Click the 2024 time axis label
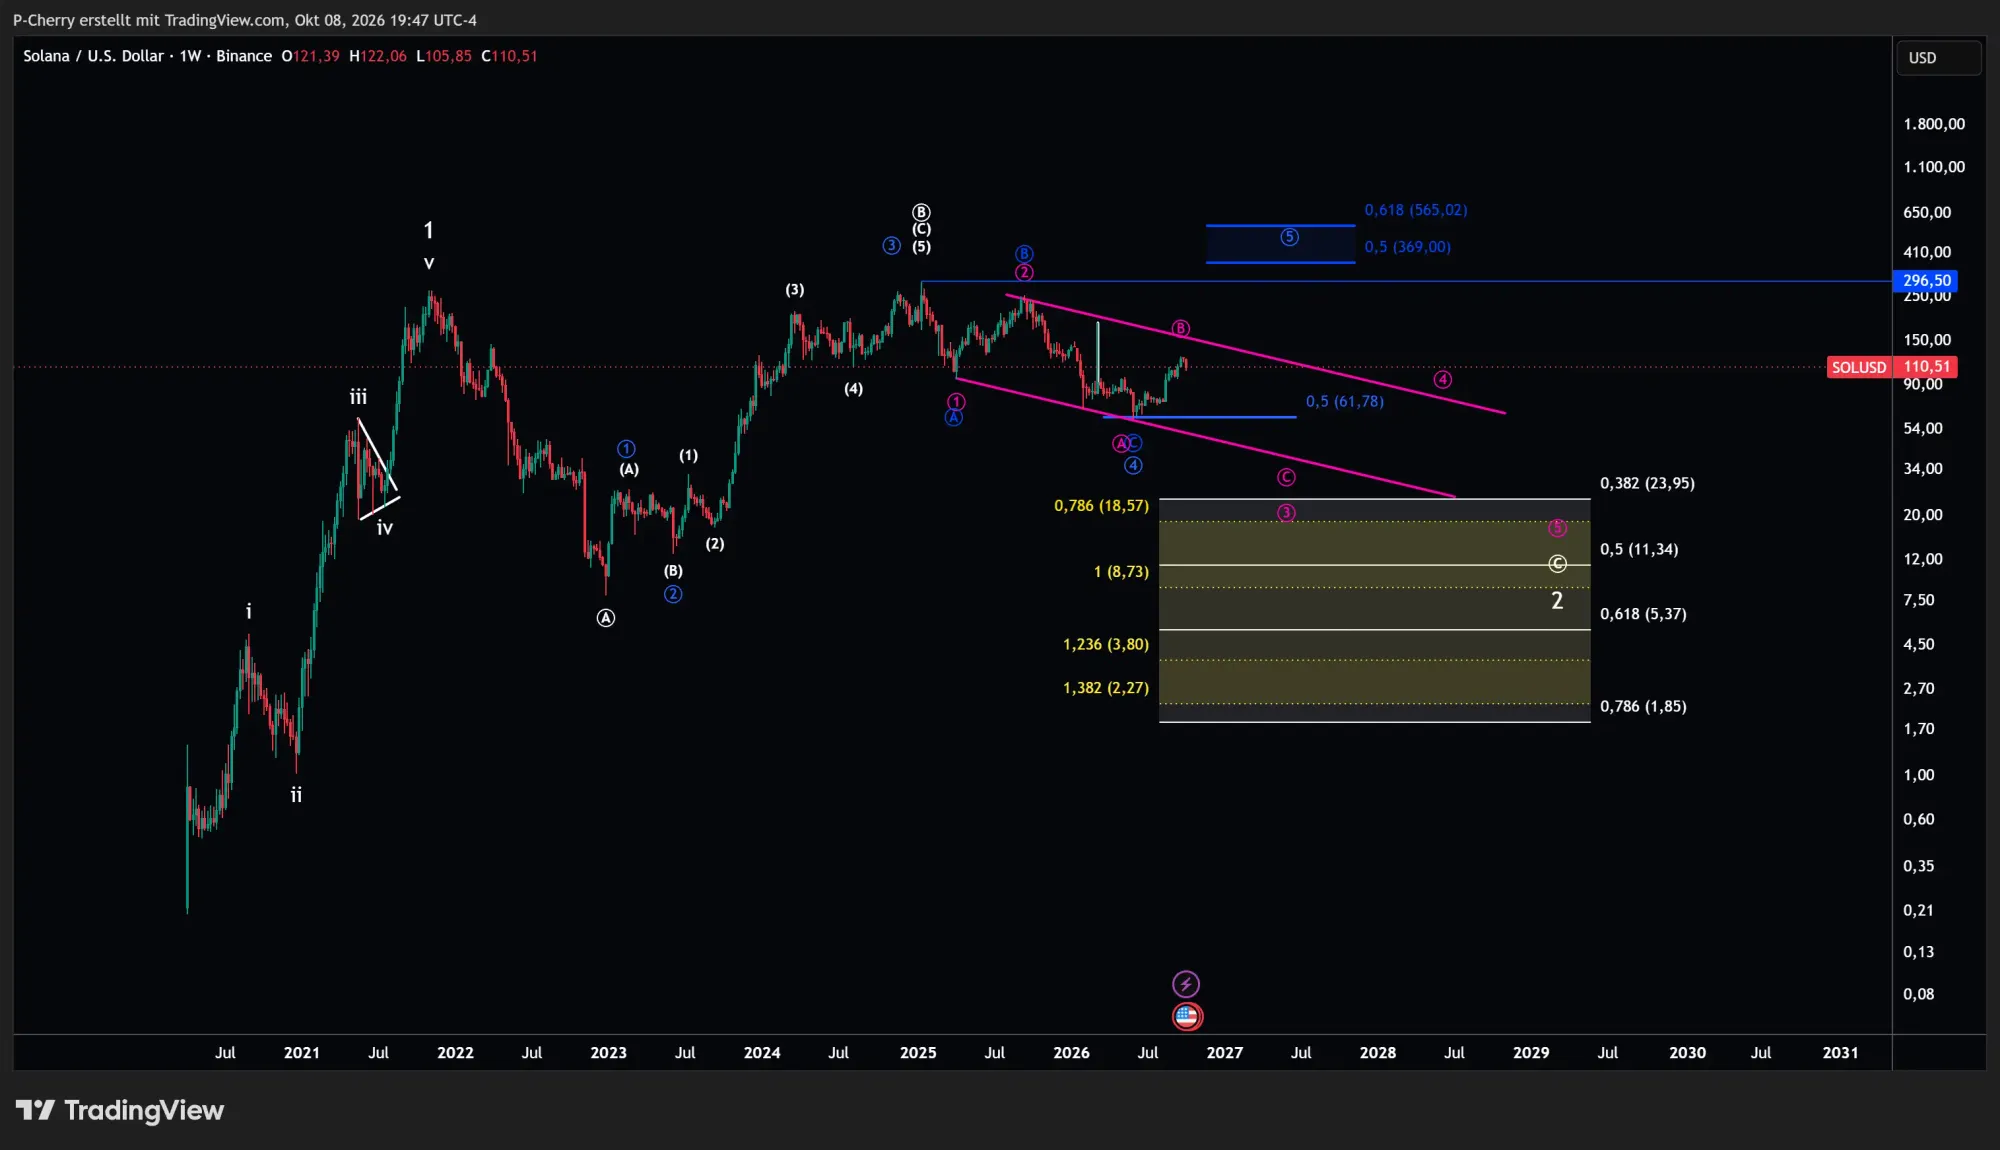 click(x=762, y=1053)
